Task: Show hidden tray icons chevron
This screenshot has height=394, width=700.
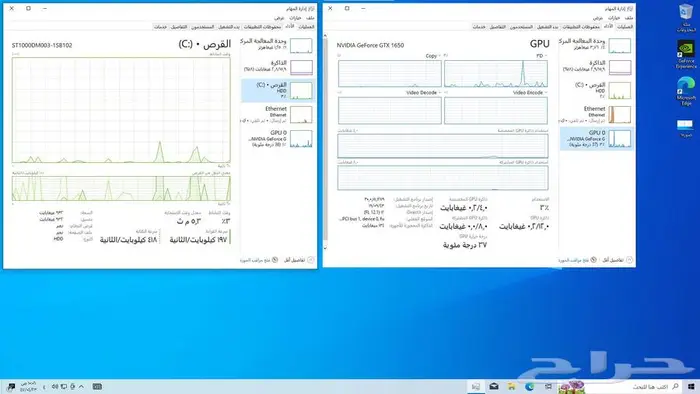Action: click(x=82, y=386)
